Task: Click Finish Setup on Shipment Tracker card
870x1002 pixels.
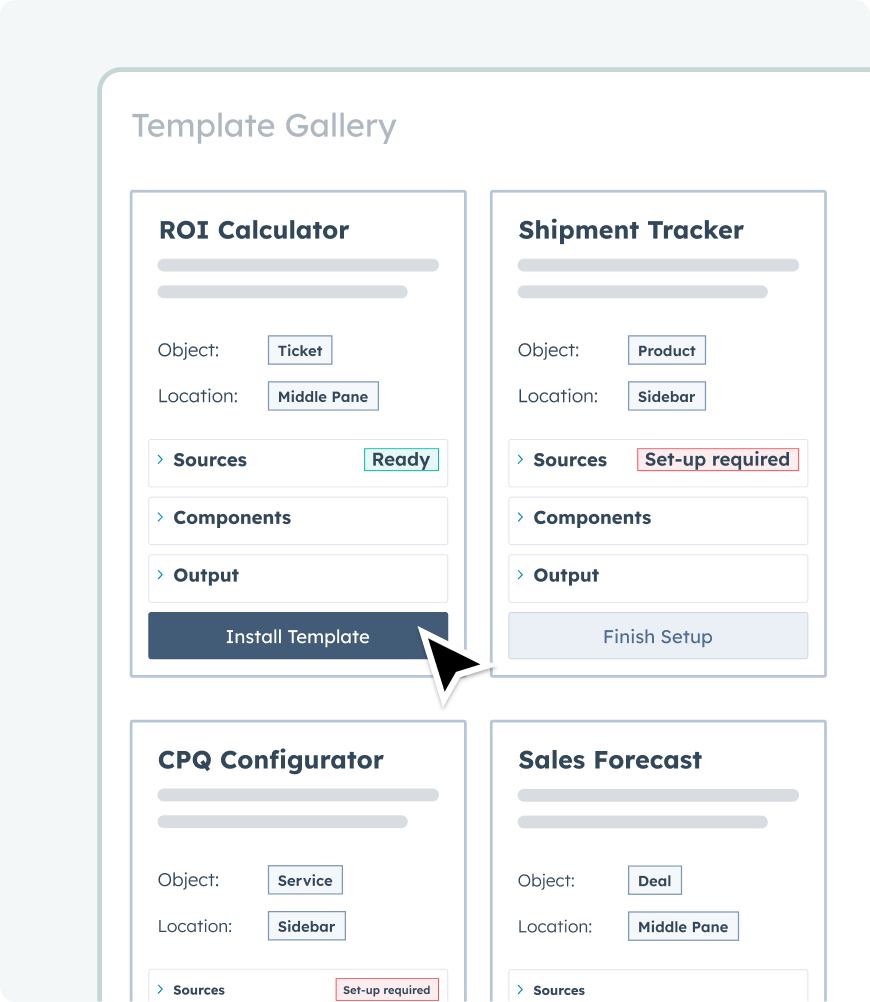Action: click(657, 637)
